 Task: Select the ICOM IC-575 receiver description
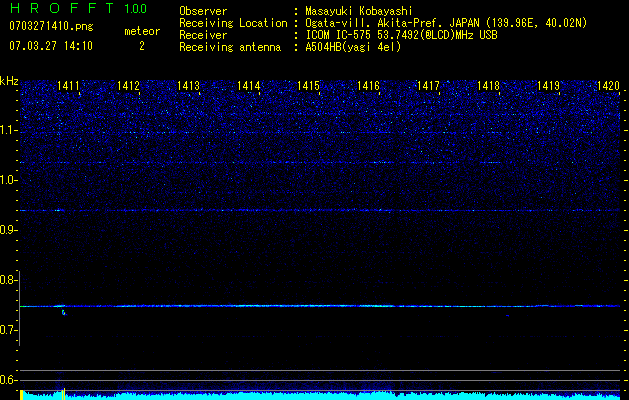401,35
